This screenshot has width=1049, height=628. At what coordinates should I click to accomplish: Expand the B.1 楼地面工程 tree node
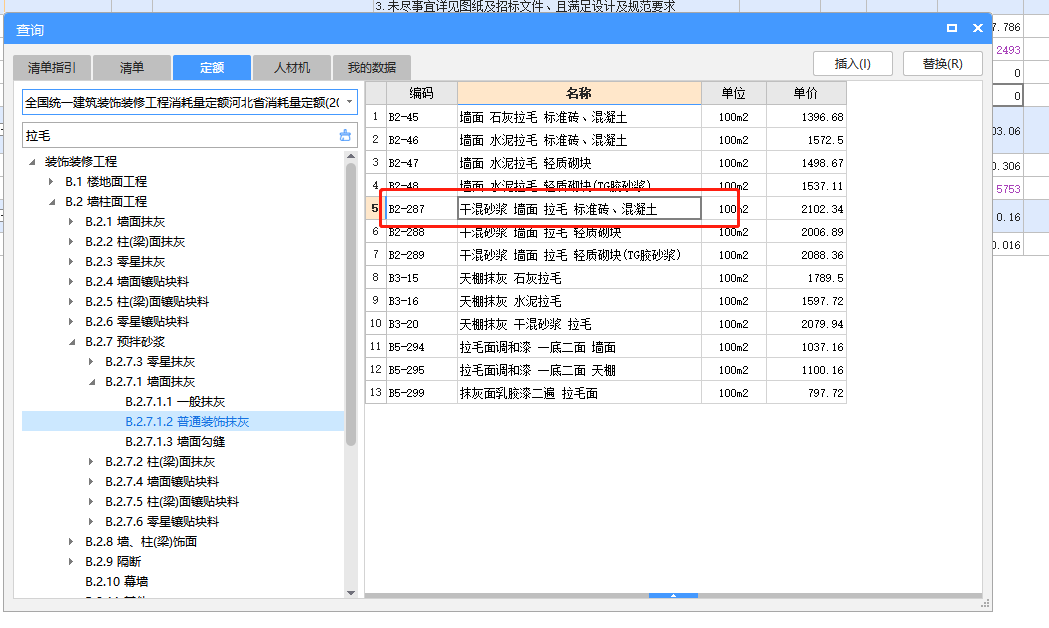point(52,182)
